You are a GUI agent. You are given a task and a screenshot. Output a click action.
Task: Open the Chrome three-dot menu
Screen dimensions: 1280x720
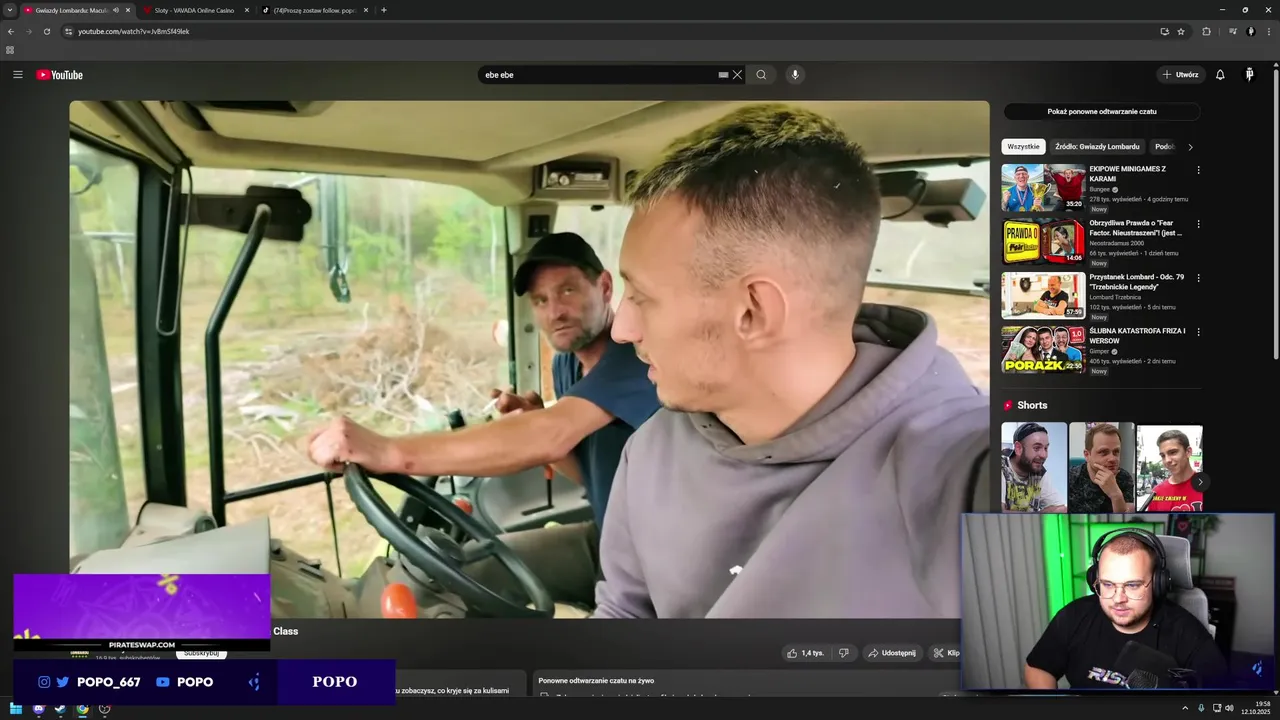pyautogui.click(x=1268, y=31)
